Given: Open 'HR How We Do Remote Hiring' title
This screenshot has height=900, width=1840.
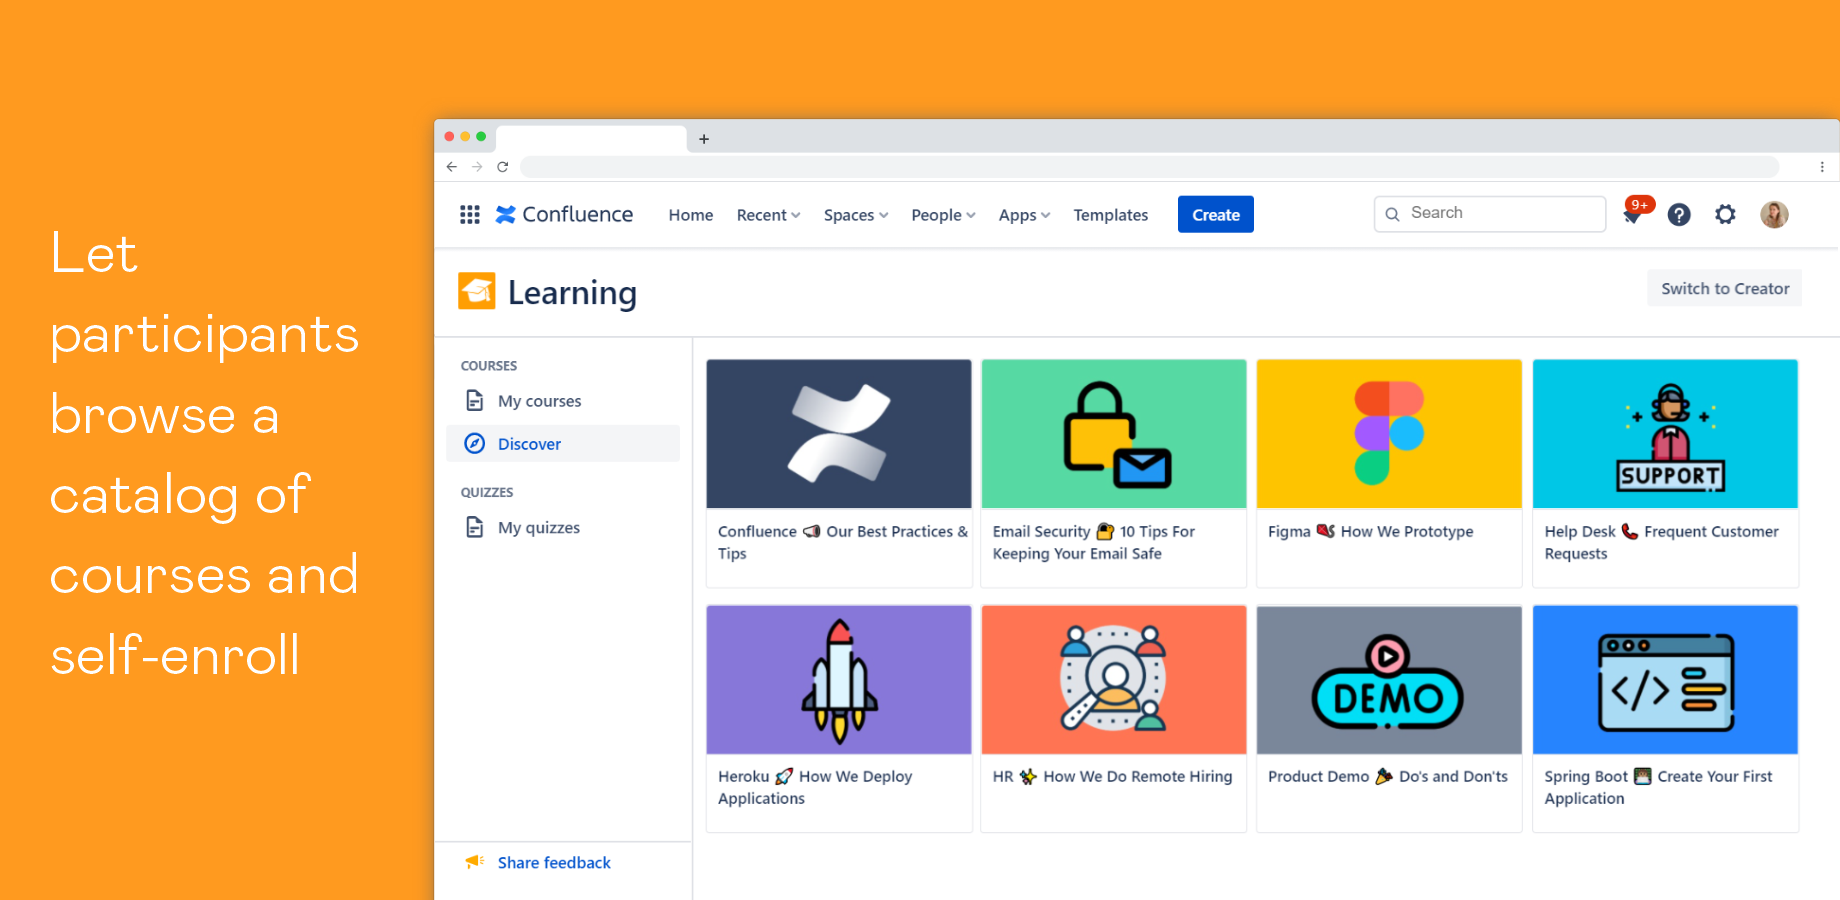Looking at the screenshot, I should pos(1112,776).
